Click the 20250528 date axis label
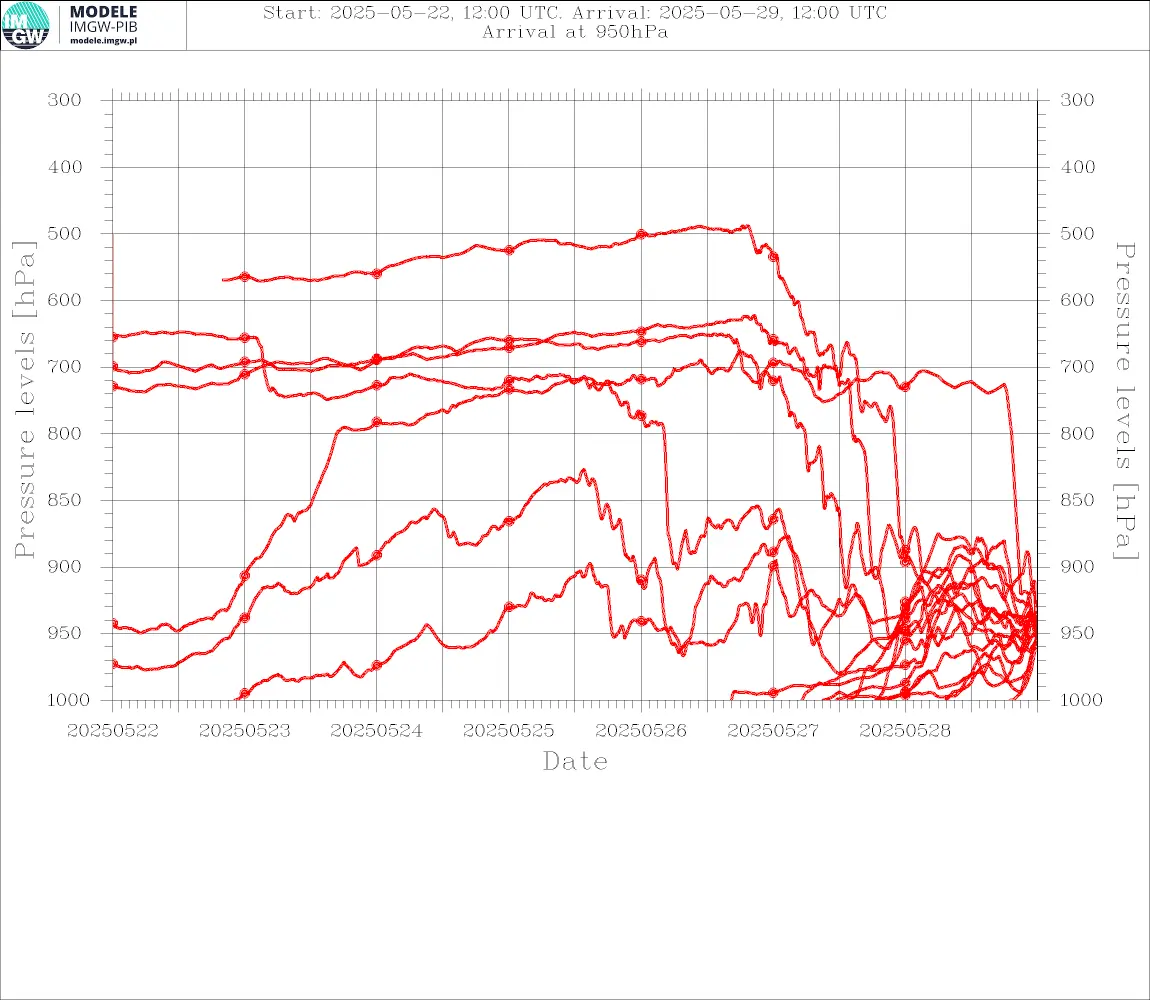The width and height of the screenshot is (1150, 1000). click(905, 731)
